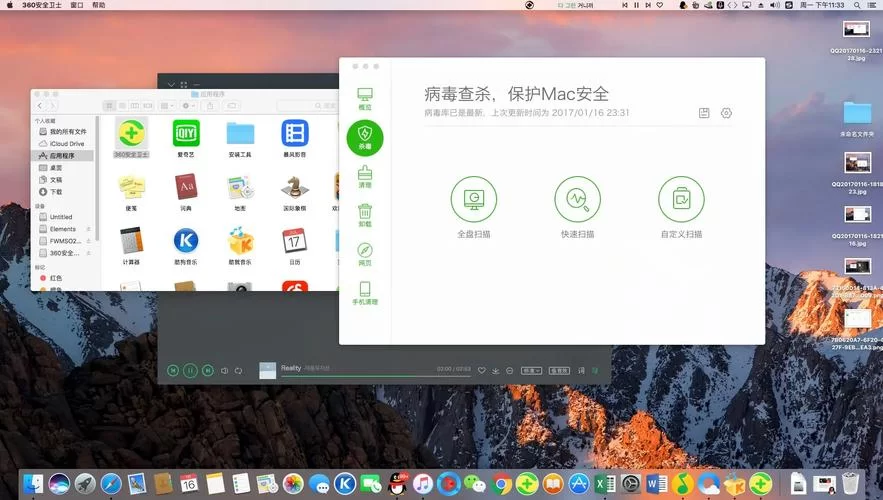Seek on the Reality song progress bar
The width and height of the screenshot is (883, 500).
click(376, 376)
